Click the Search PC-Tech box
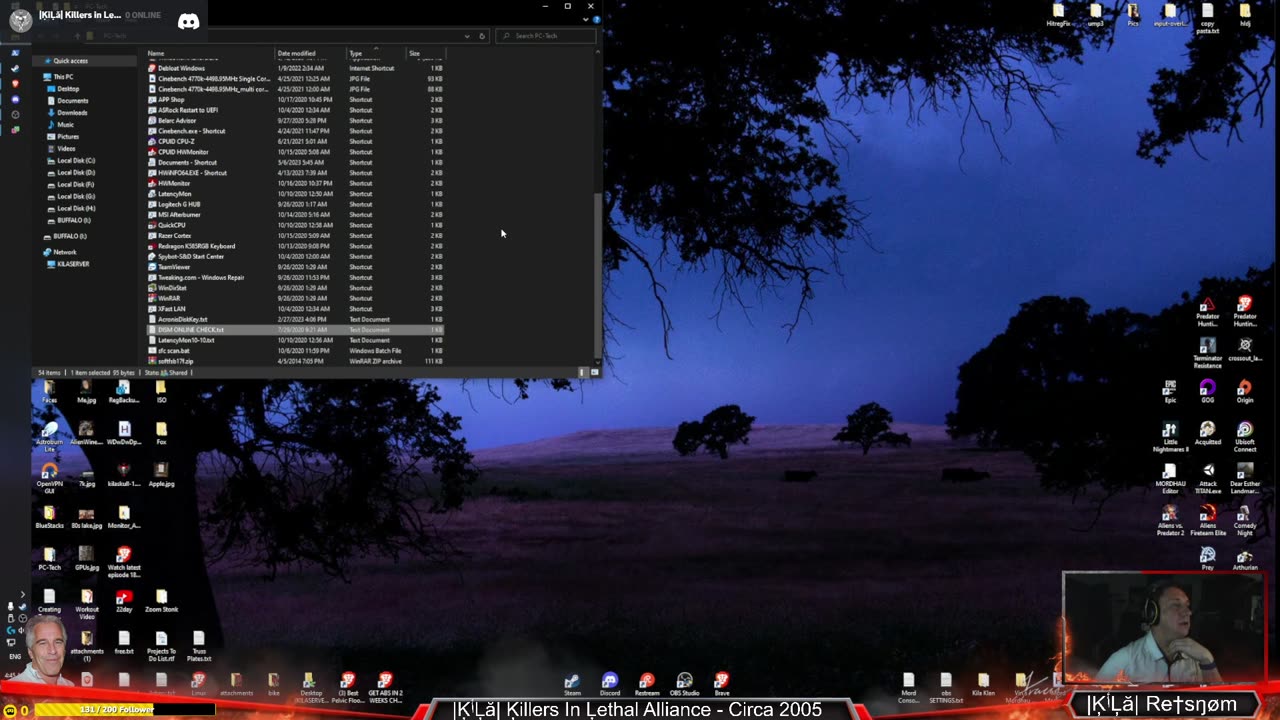1280x720 pixels. (x=545, y=36)
